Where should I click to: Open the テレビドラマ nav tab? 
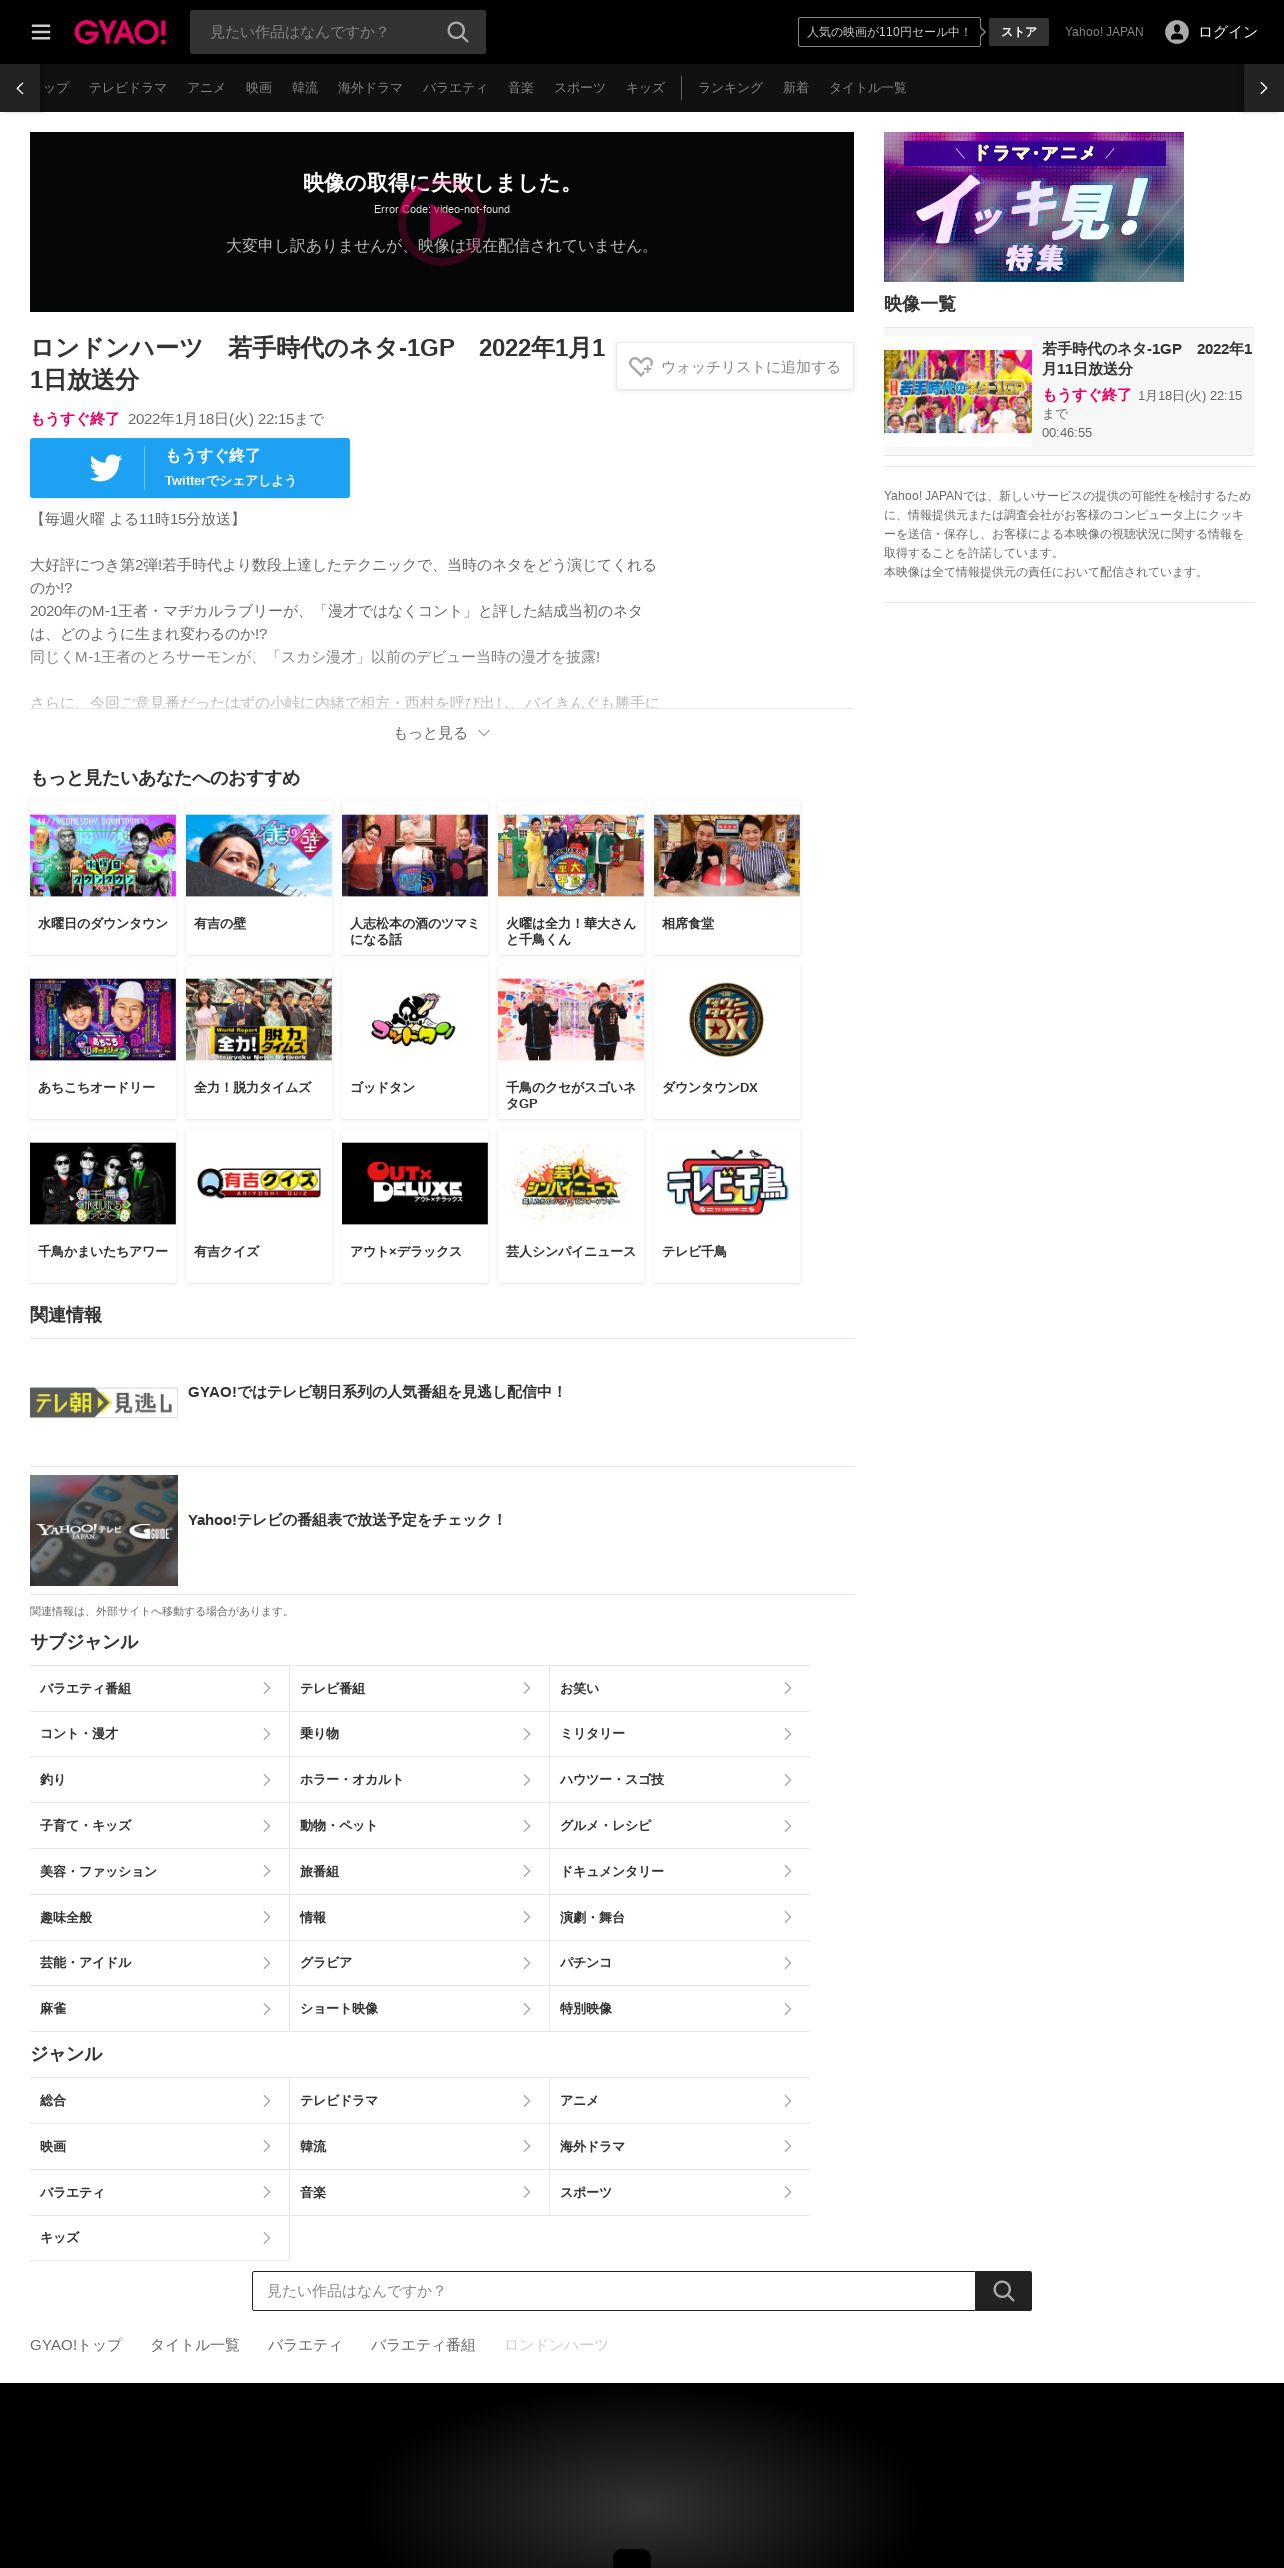click(x=128, y=88)
